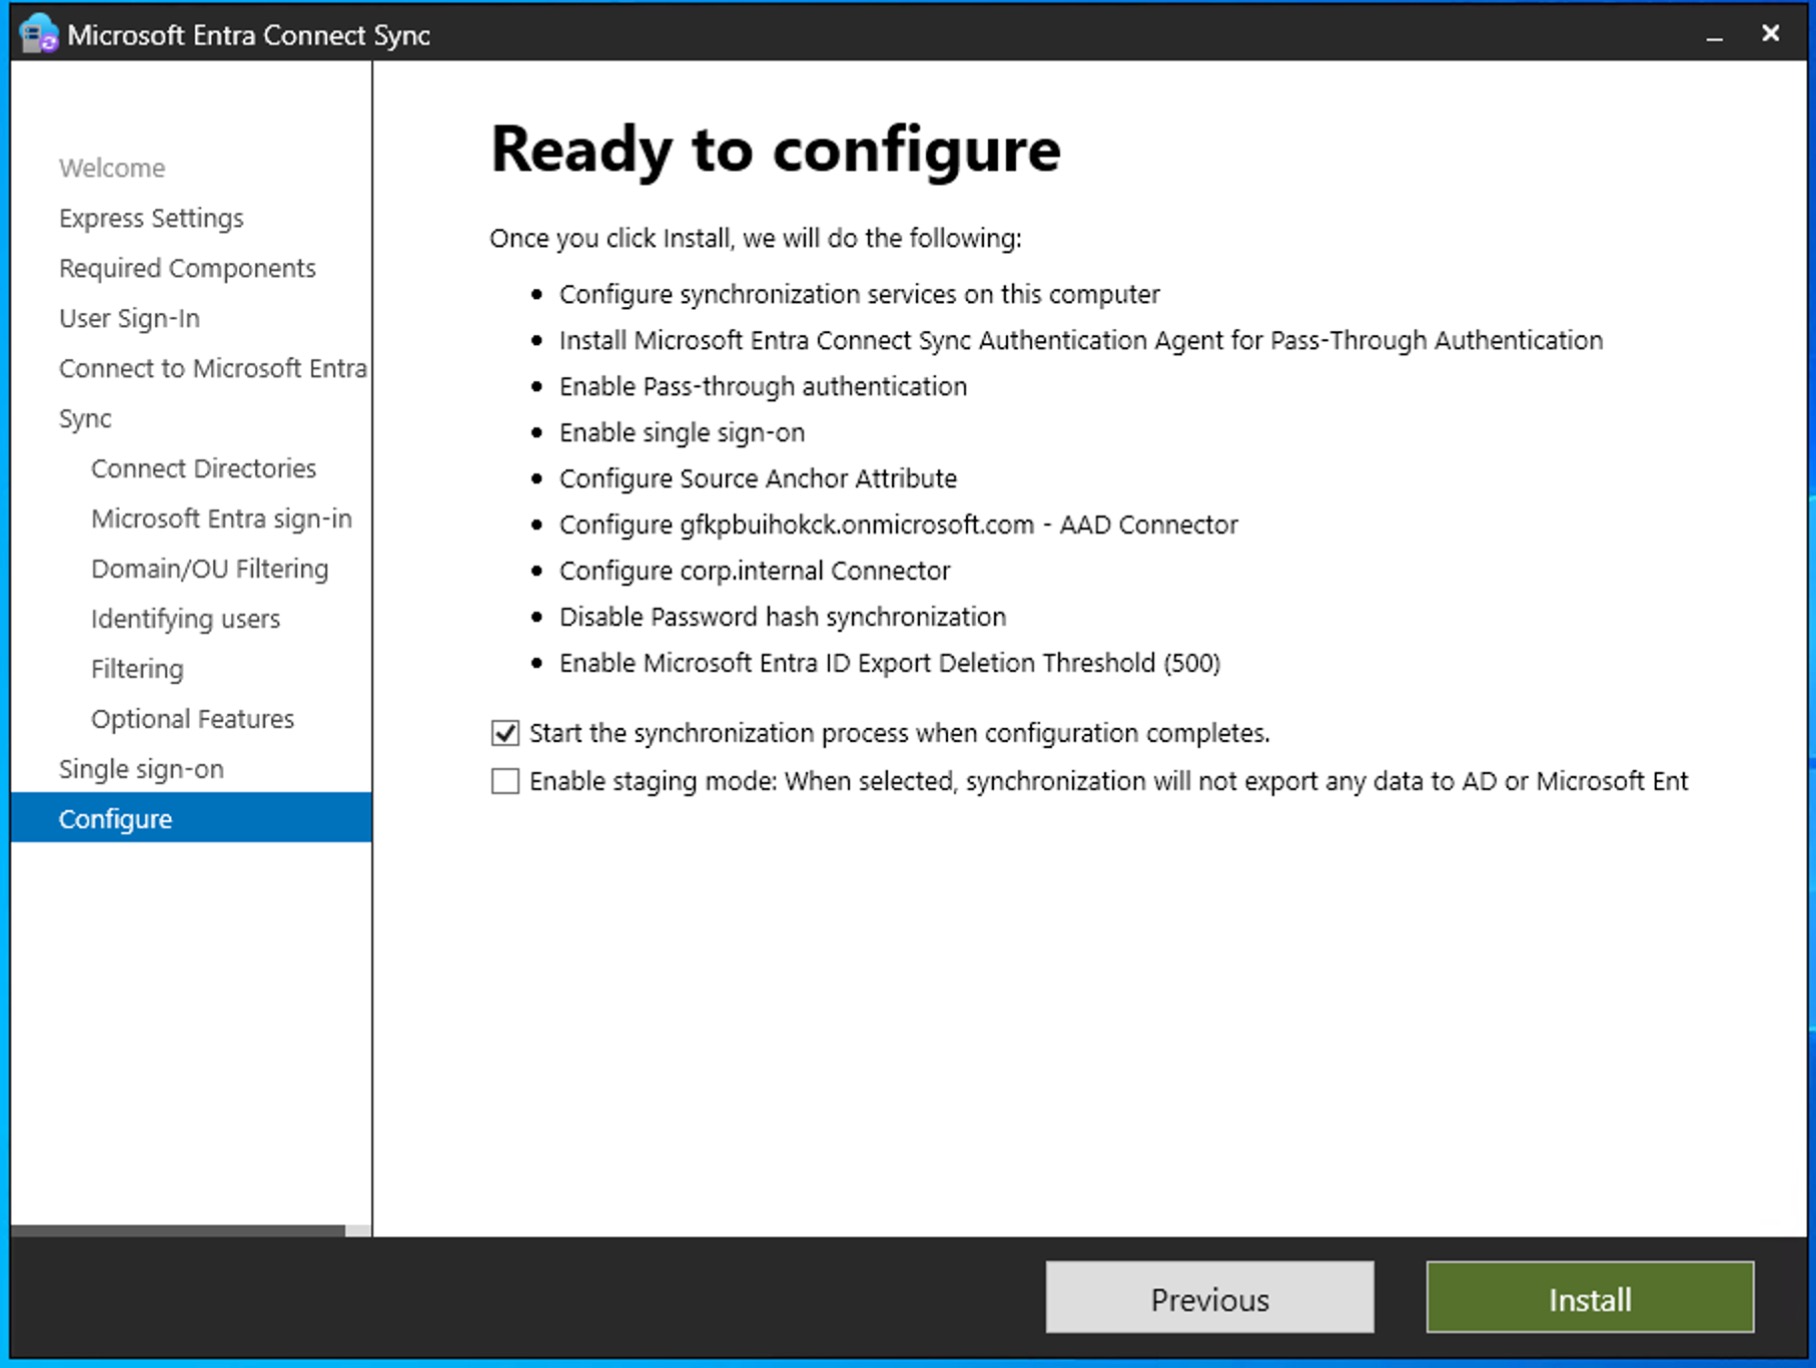This screenshot has width=1816, height=1368.
Task: Select Microsoft Entra sign-in step
Action: (x=221, y=518)
